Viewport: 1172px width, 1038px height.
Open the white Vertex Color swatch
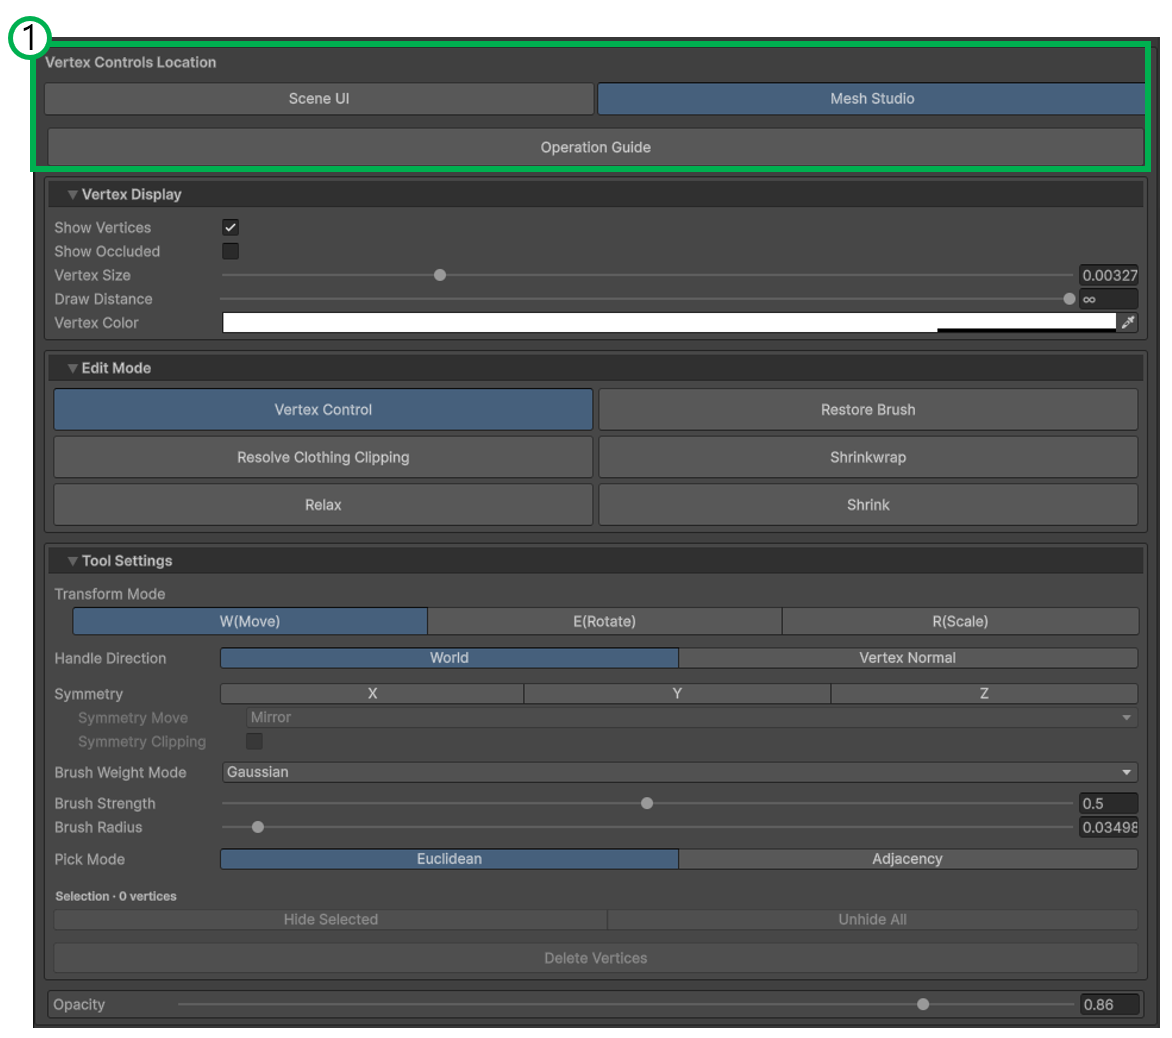pyautogui.click(x=669, y=322)
